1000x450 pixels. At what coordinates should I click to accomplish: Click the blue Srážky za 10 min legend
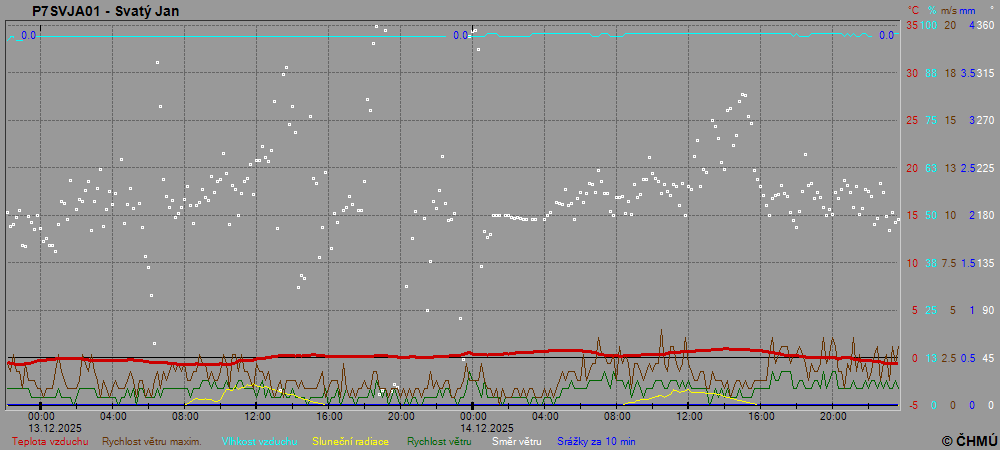pos(596,441)
